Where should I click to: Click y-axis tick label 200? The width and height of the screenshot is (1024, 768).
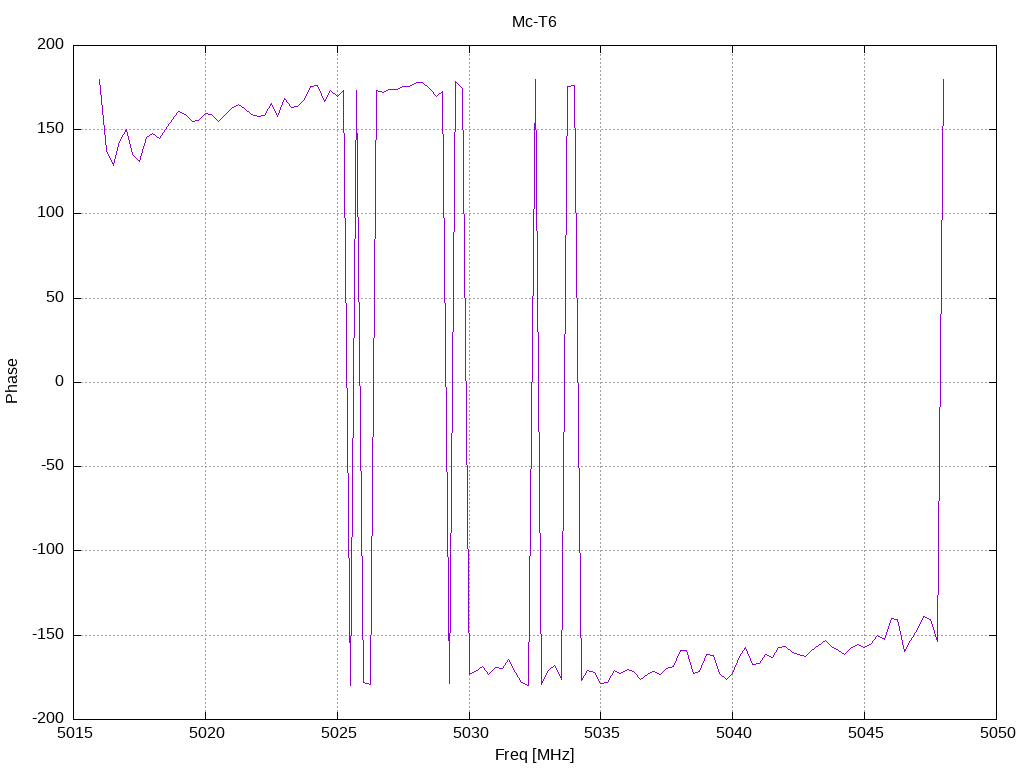click(51, 44)
